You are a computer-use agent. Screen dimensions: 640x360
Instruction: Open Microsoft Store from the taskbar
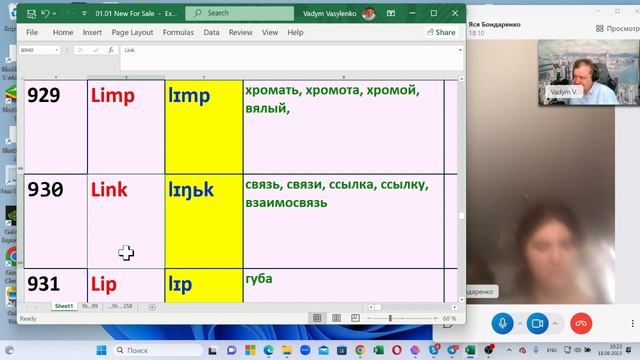(x=250, y=350)
